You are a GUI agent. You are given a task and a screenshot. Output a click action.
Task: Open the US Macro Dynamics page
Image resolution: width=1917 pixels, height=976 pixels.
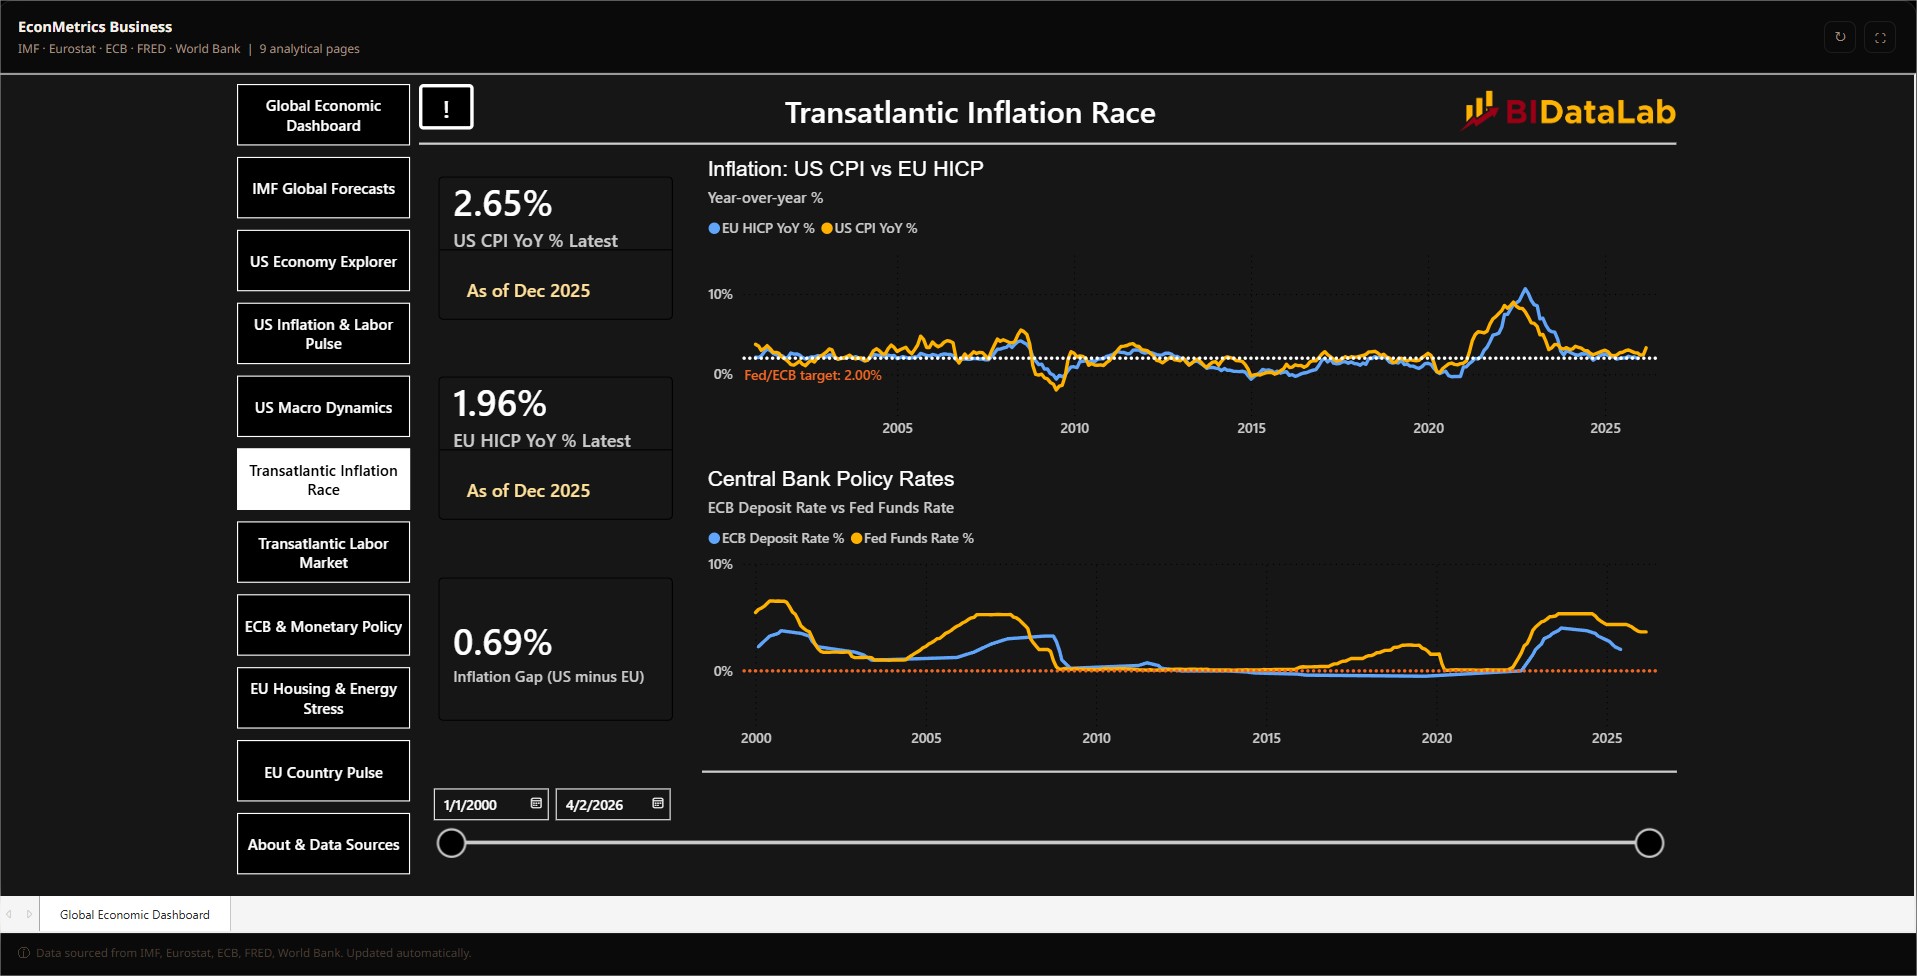(323, 407)
